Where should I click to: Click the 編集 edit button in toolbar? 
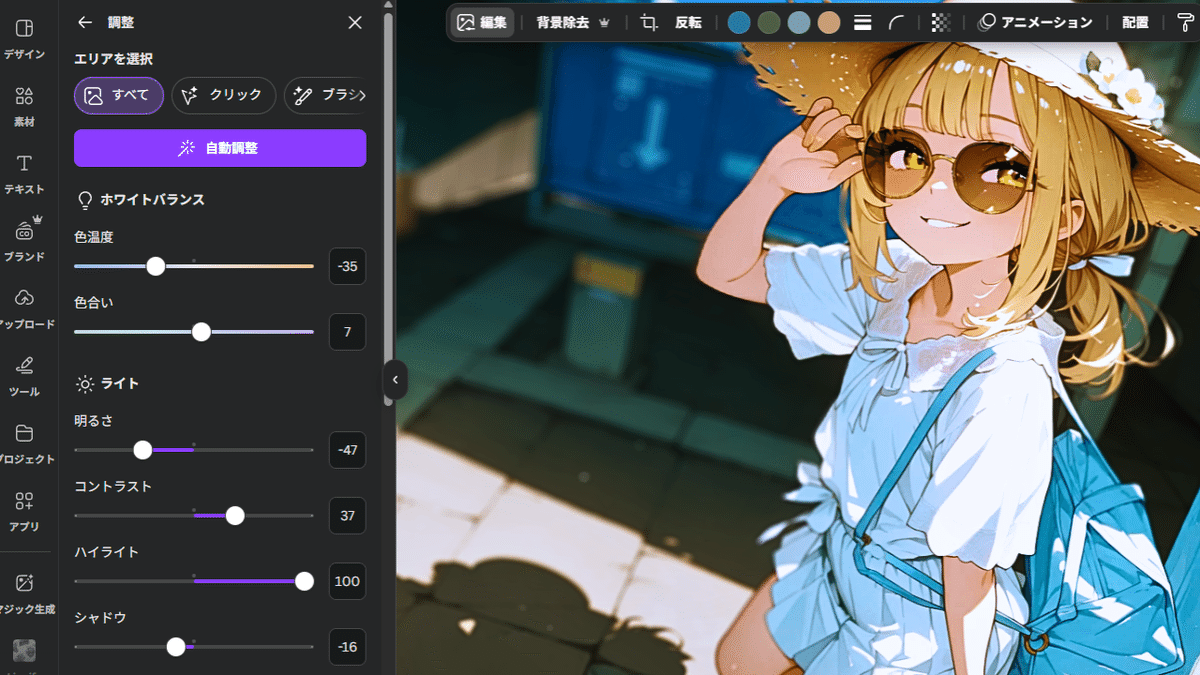point(482,22)
